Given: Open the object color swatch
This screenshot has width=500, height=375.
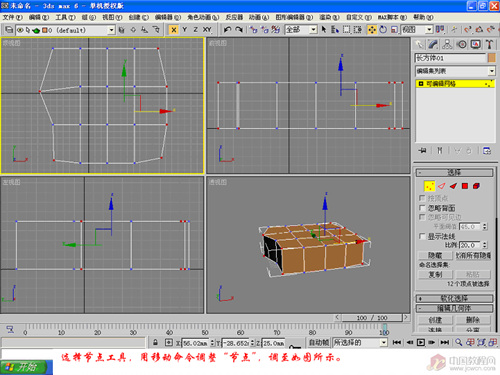Looking at the screenshot, I should point(492,58).
